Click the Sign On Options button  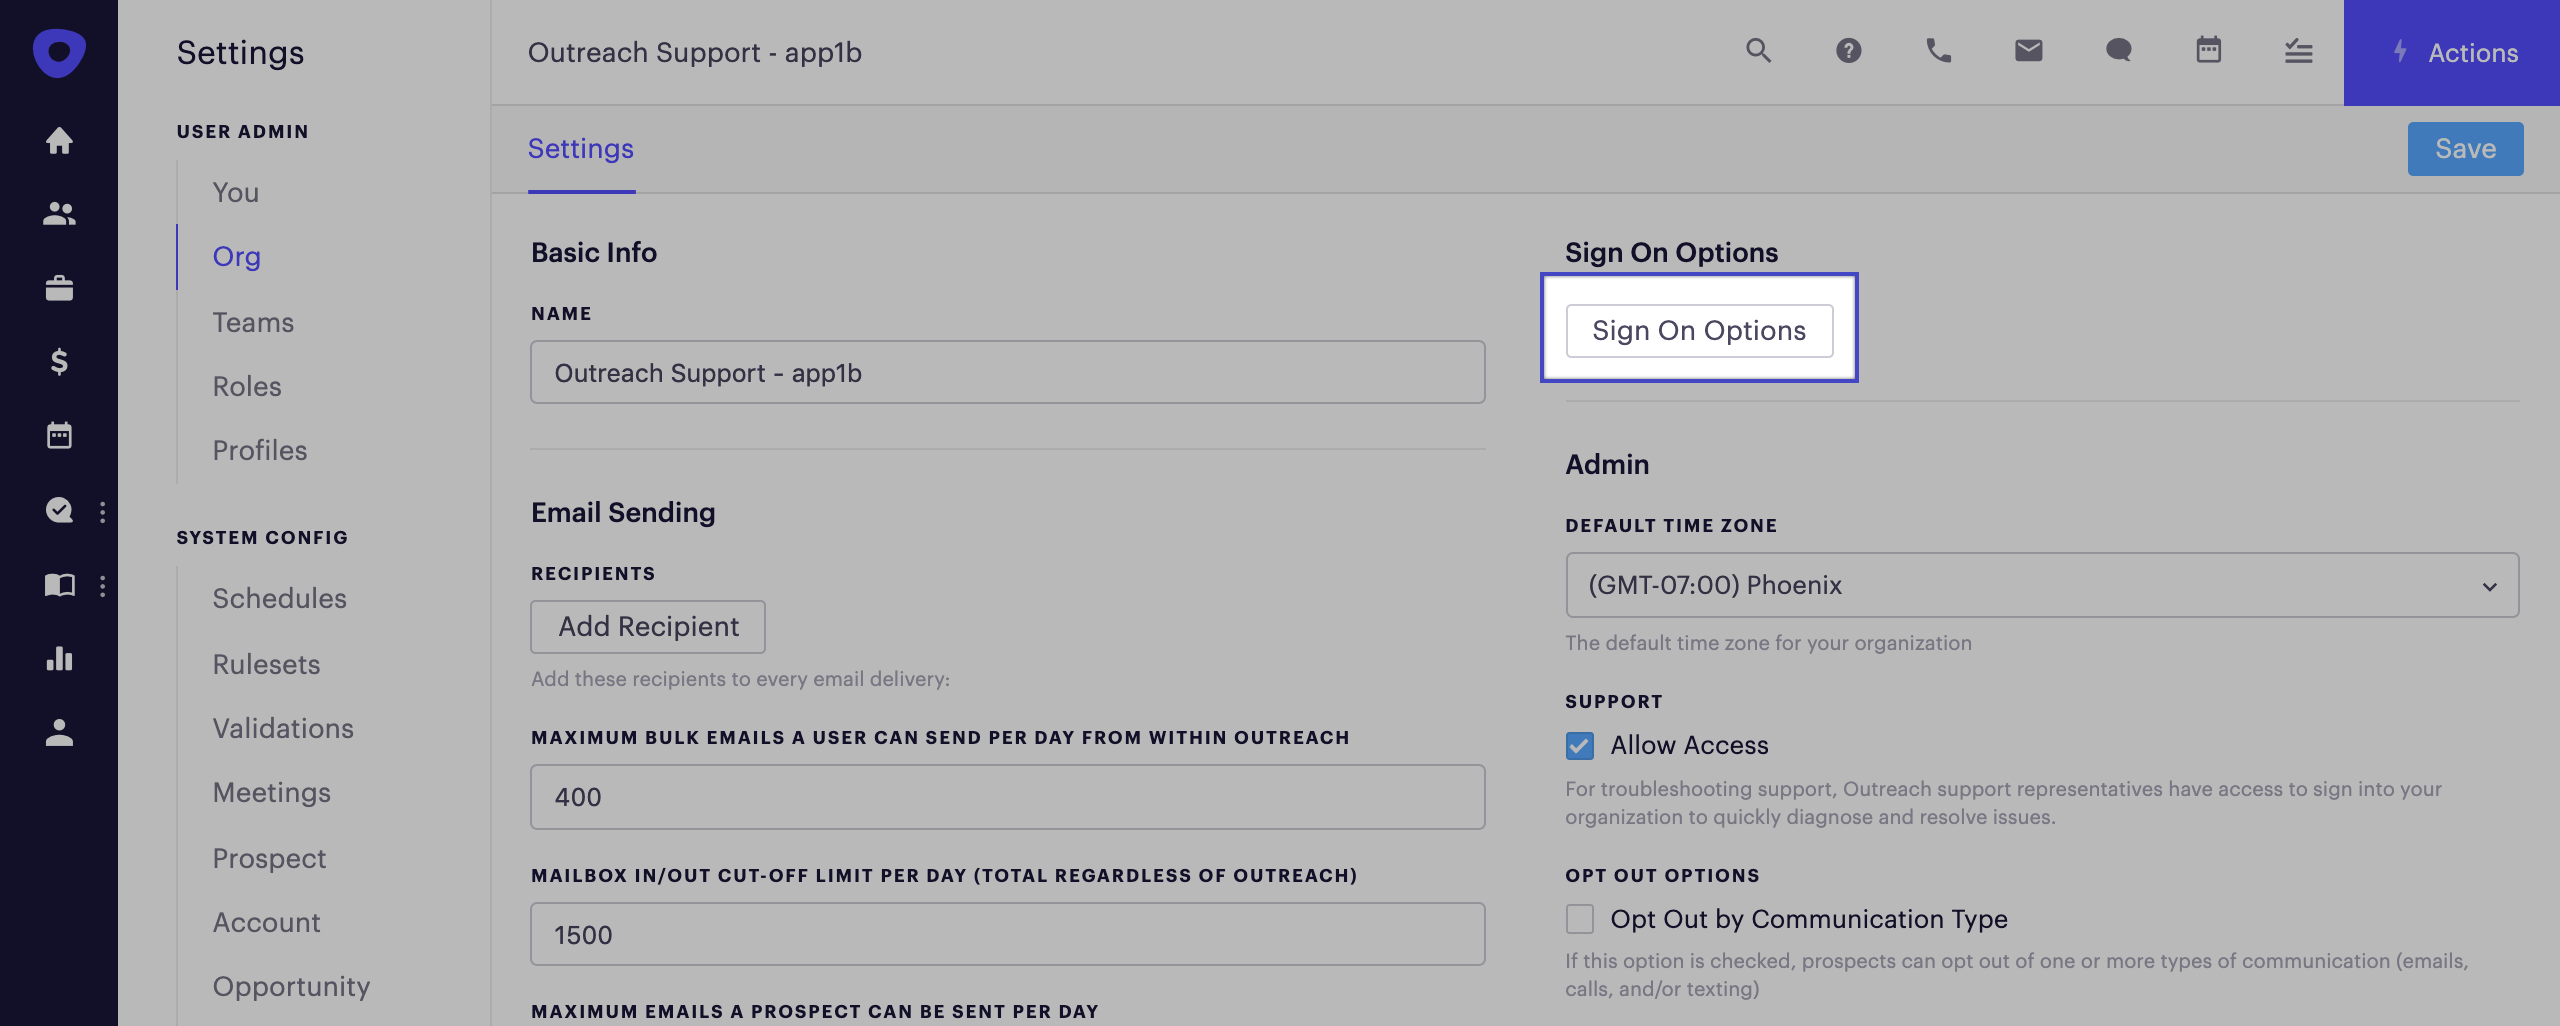(1699, 331)
